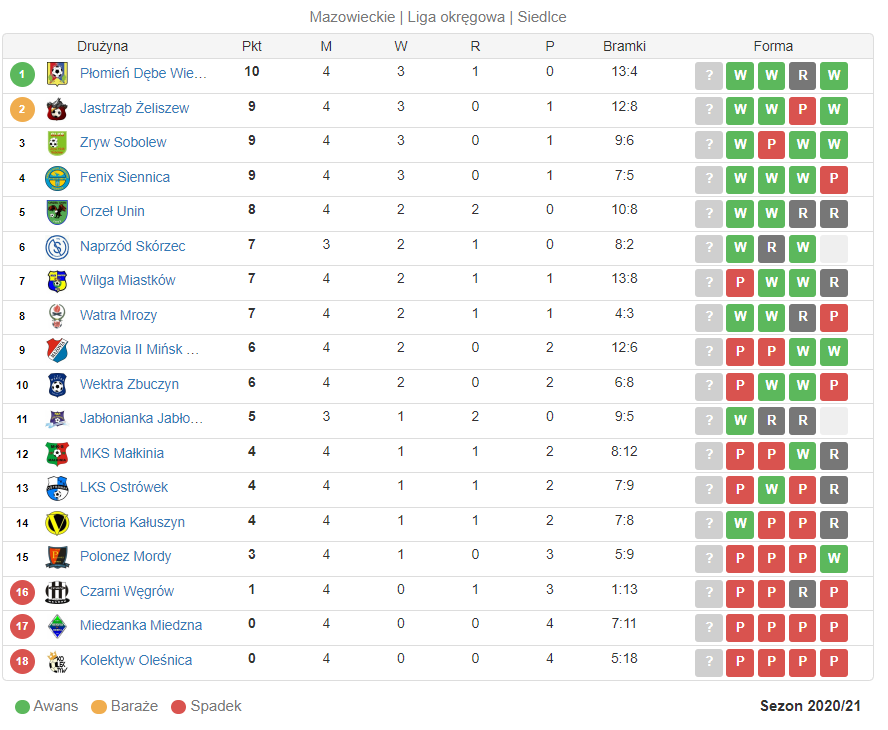Select the Victoria Kałuszyn crest icon
This screenshot has height=730, width=888.
[x=57, y=523]
